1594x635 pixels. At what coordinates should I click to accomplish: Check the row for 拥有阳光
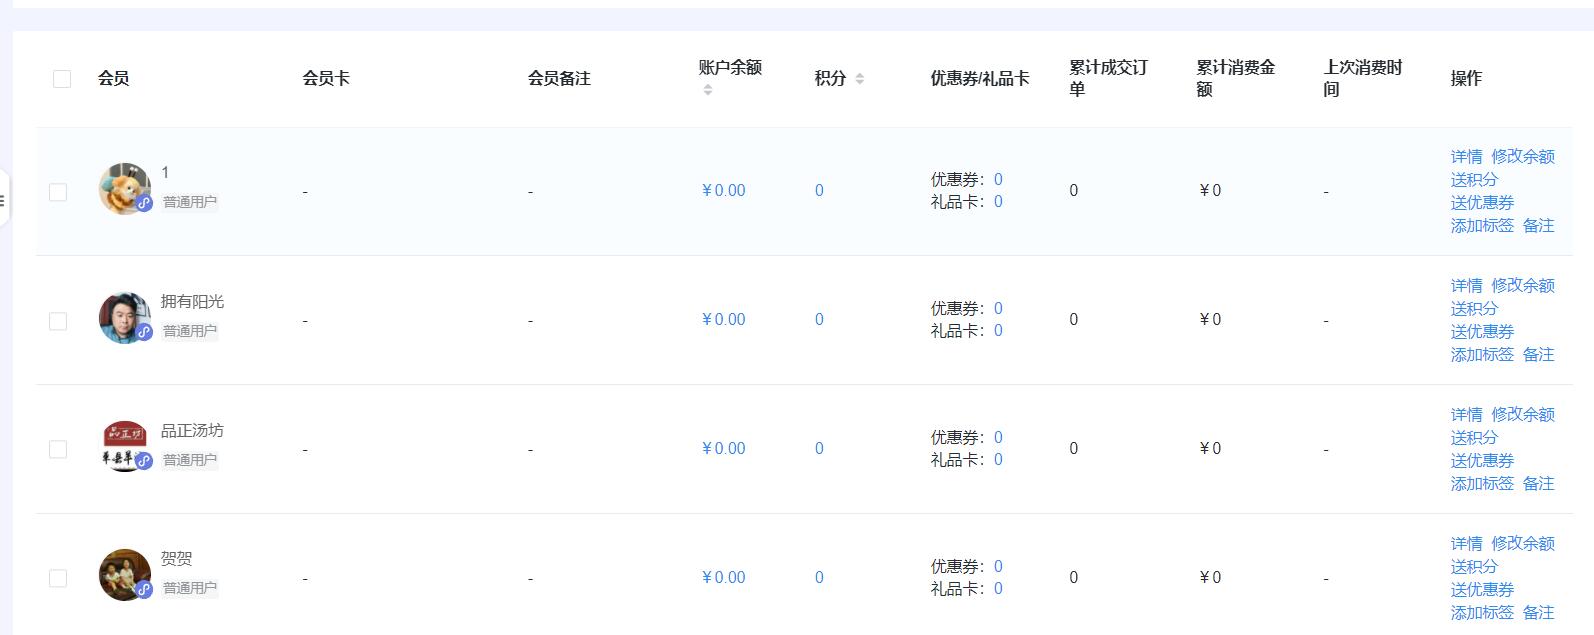point(58,321)
